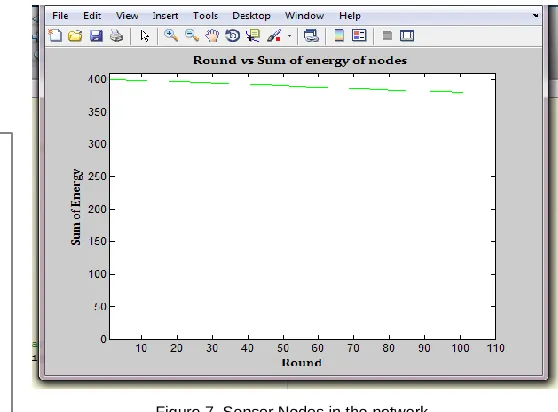Viewport: 558px width, 412px height.
Task: Click the y-axis tick label 350
Action: tap(97, 112)
